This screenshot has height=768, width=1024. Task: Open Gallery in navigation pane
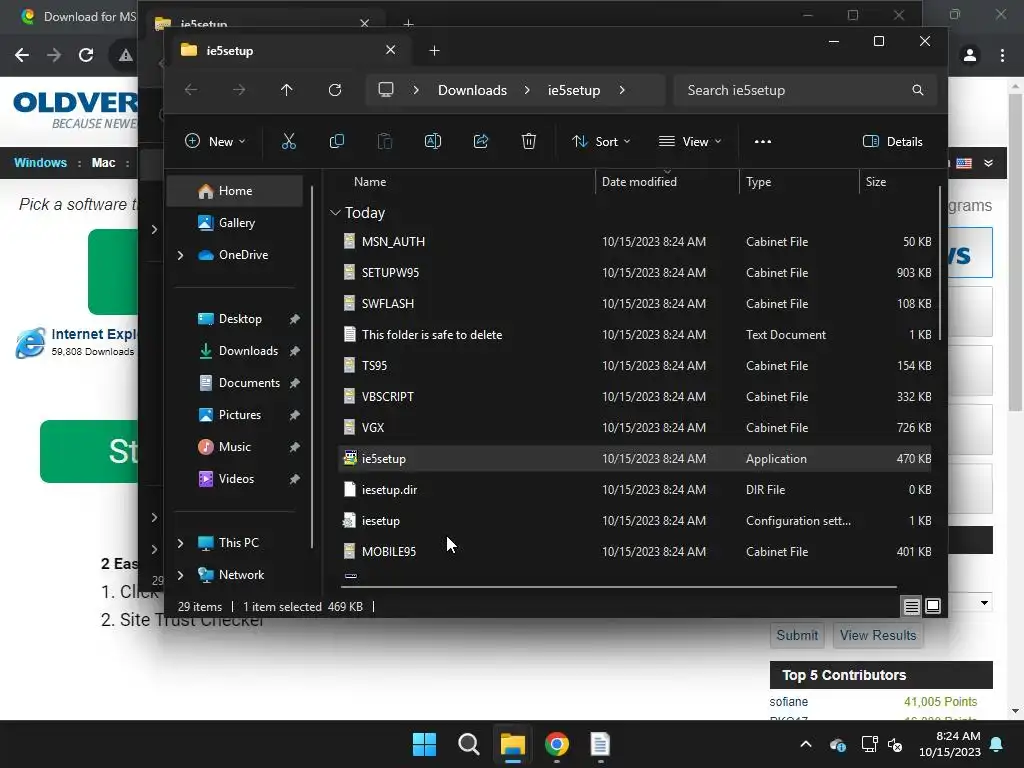click(235, 223)
